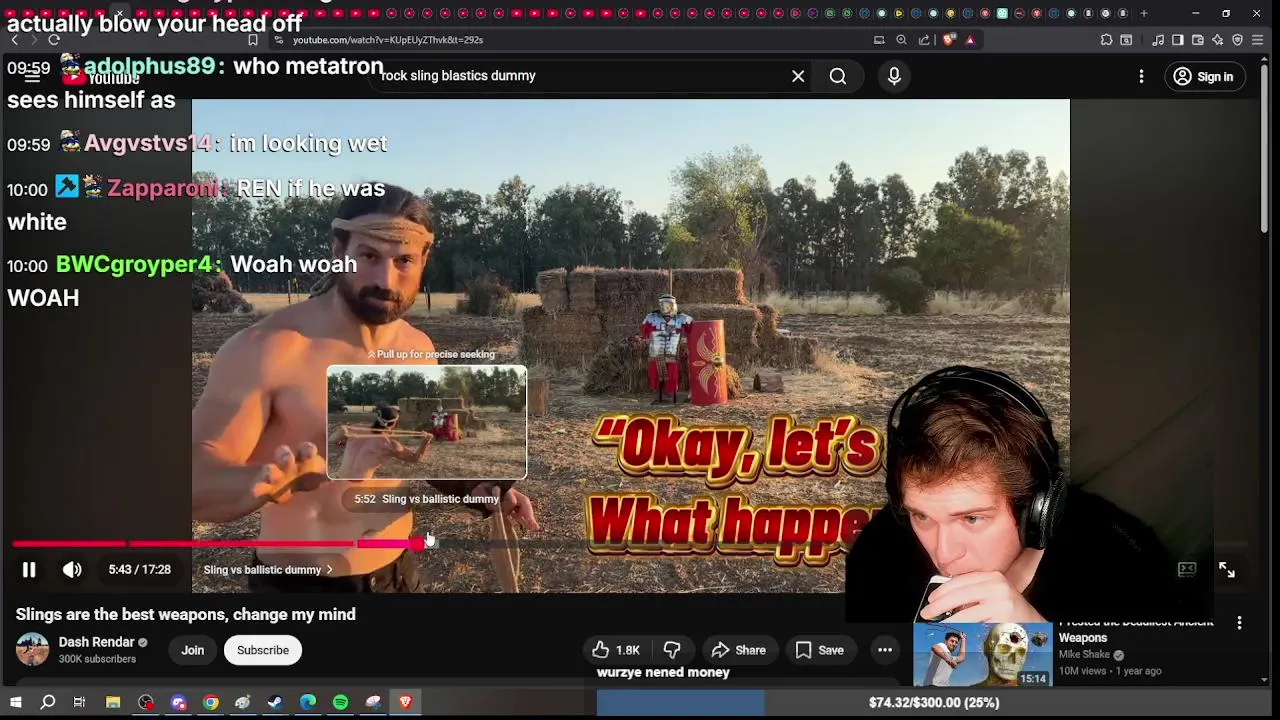Image resolution: width=1280 pixels, height=720 pixels.
Task: Toggle fullscreen mode in the video player
Action: (x=1227, y=570)
